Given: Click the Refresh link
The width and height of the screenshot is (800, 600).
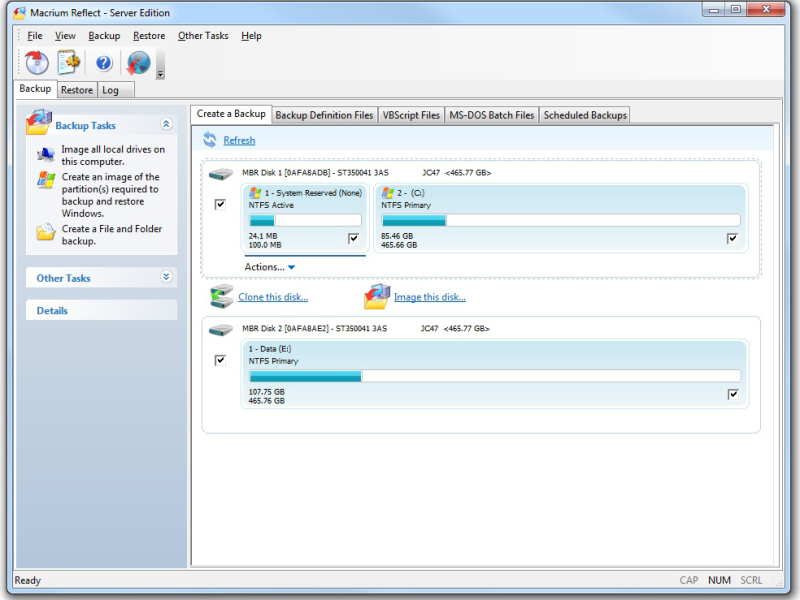Looking at the screenshot, I should (x=239, y=140).
